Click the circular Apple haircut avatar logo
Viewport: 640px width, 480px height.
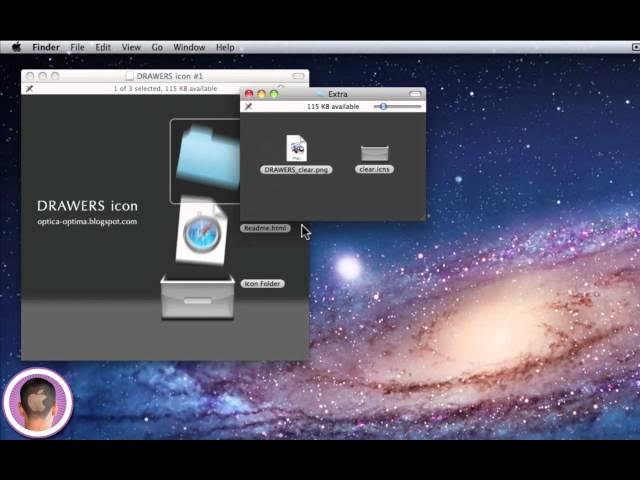[38, 403]
